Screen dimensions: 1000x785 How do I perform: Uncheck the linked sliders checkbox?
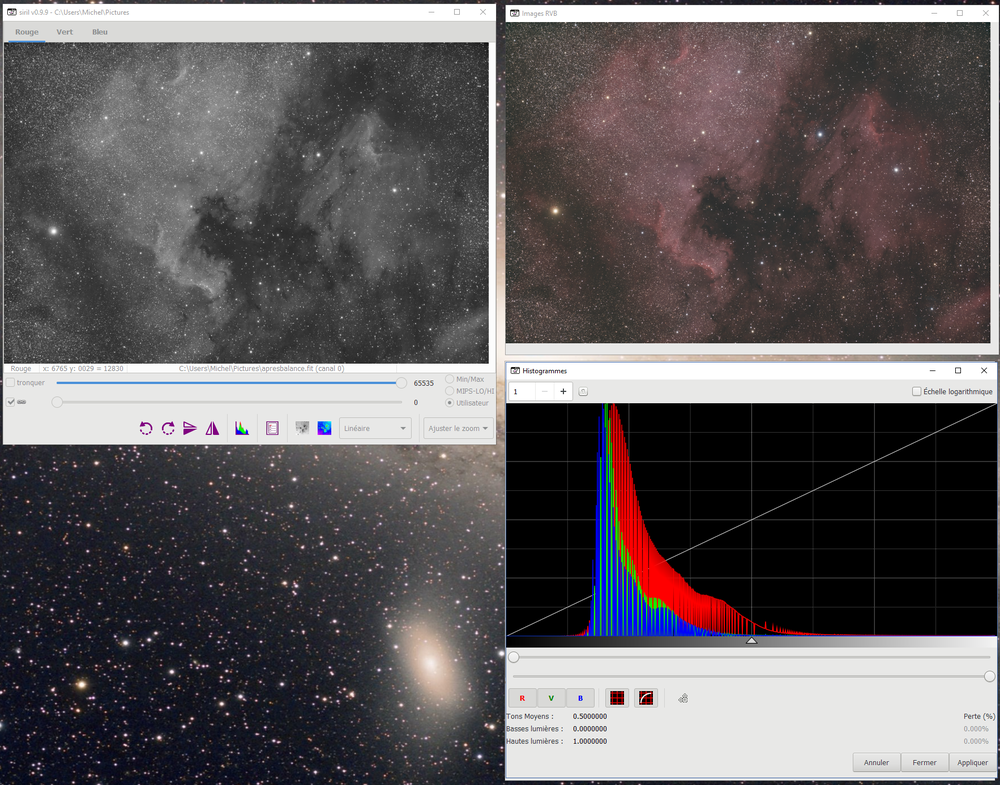pyautogui.click(x=10, y=402)
